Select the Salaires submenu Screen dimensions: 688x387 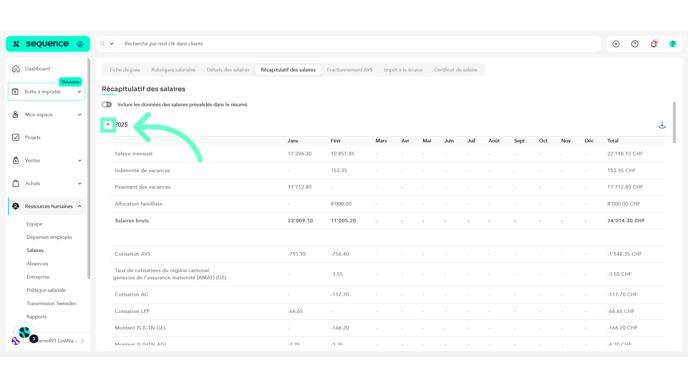point(35,251)
